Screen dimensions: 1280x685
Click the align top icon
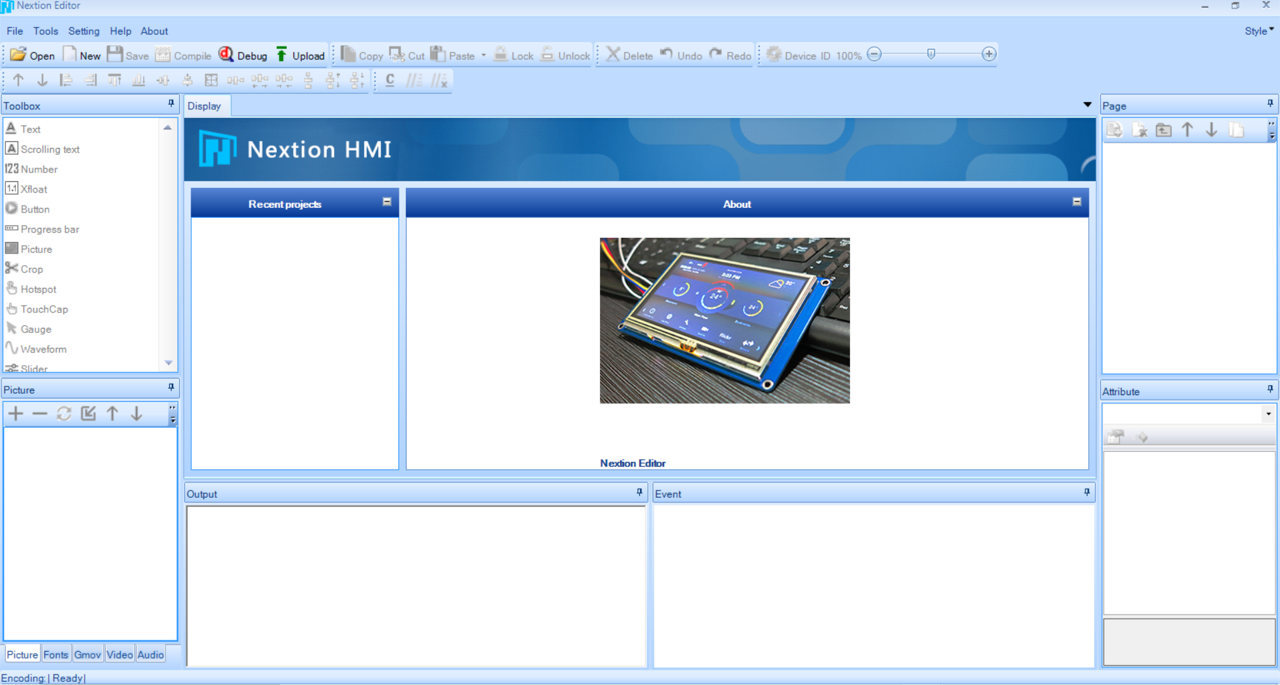click(x=114, y=80)
